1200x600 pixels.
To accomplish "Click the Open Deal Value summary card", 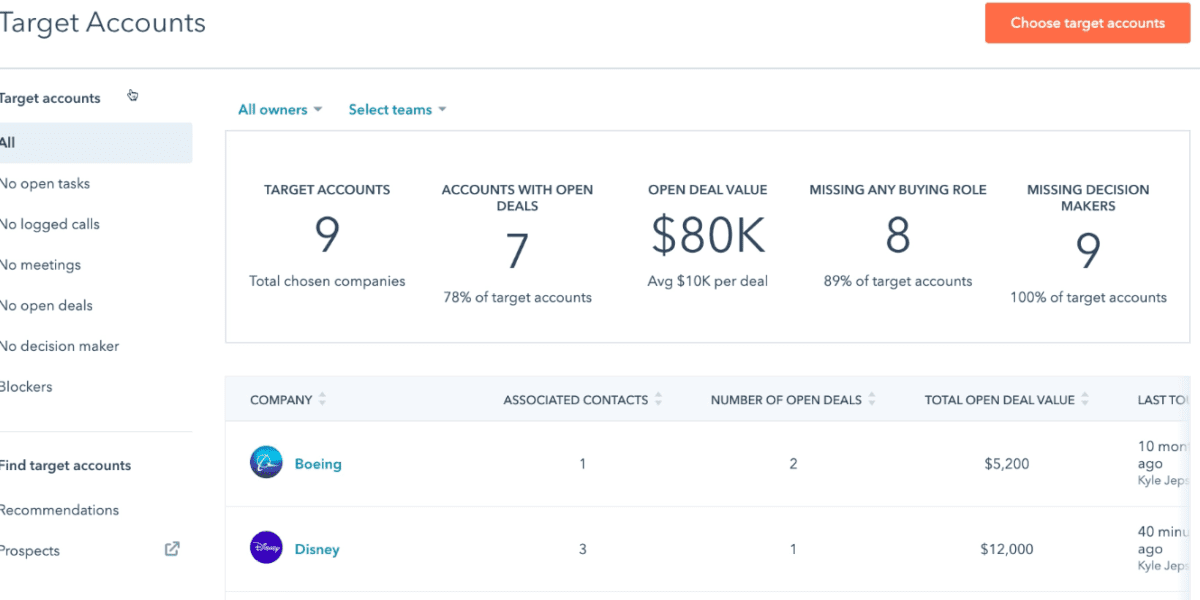I will pos(708,235).
